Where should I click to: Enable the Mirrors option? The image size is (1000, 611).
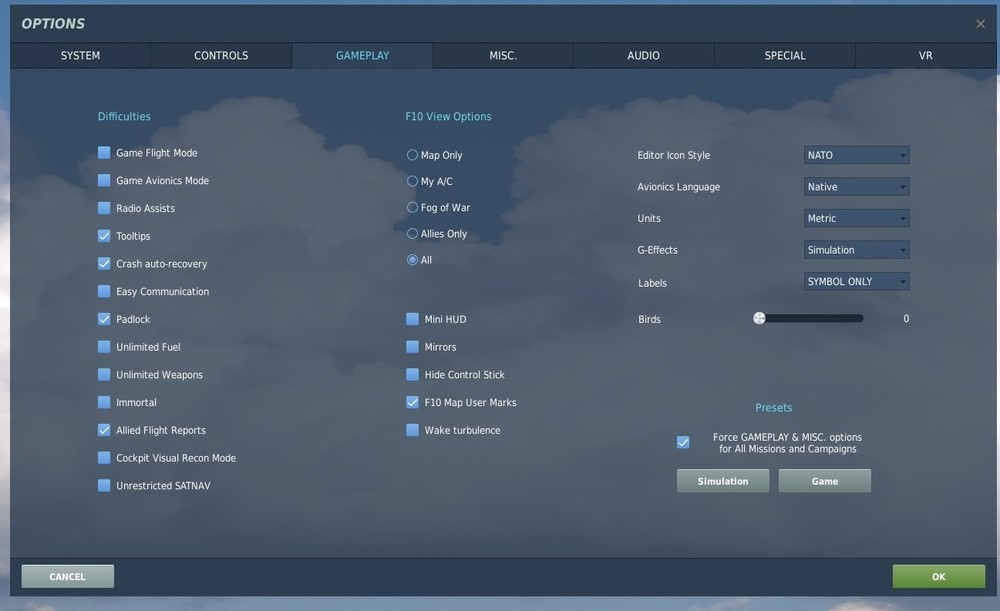pos(412,346)
